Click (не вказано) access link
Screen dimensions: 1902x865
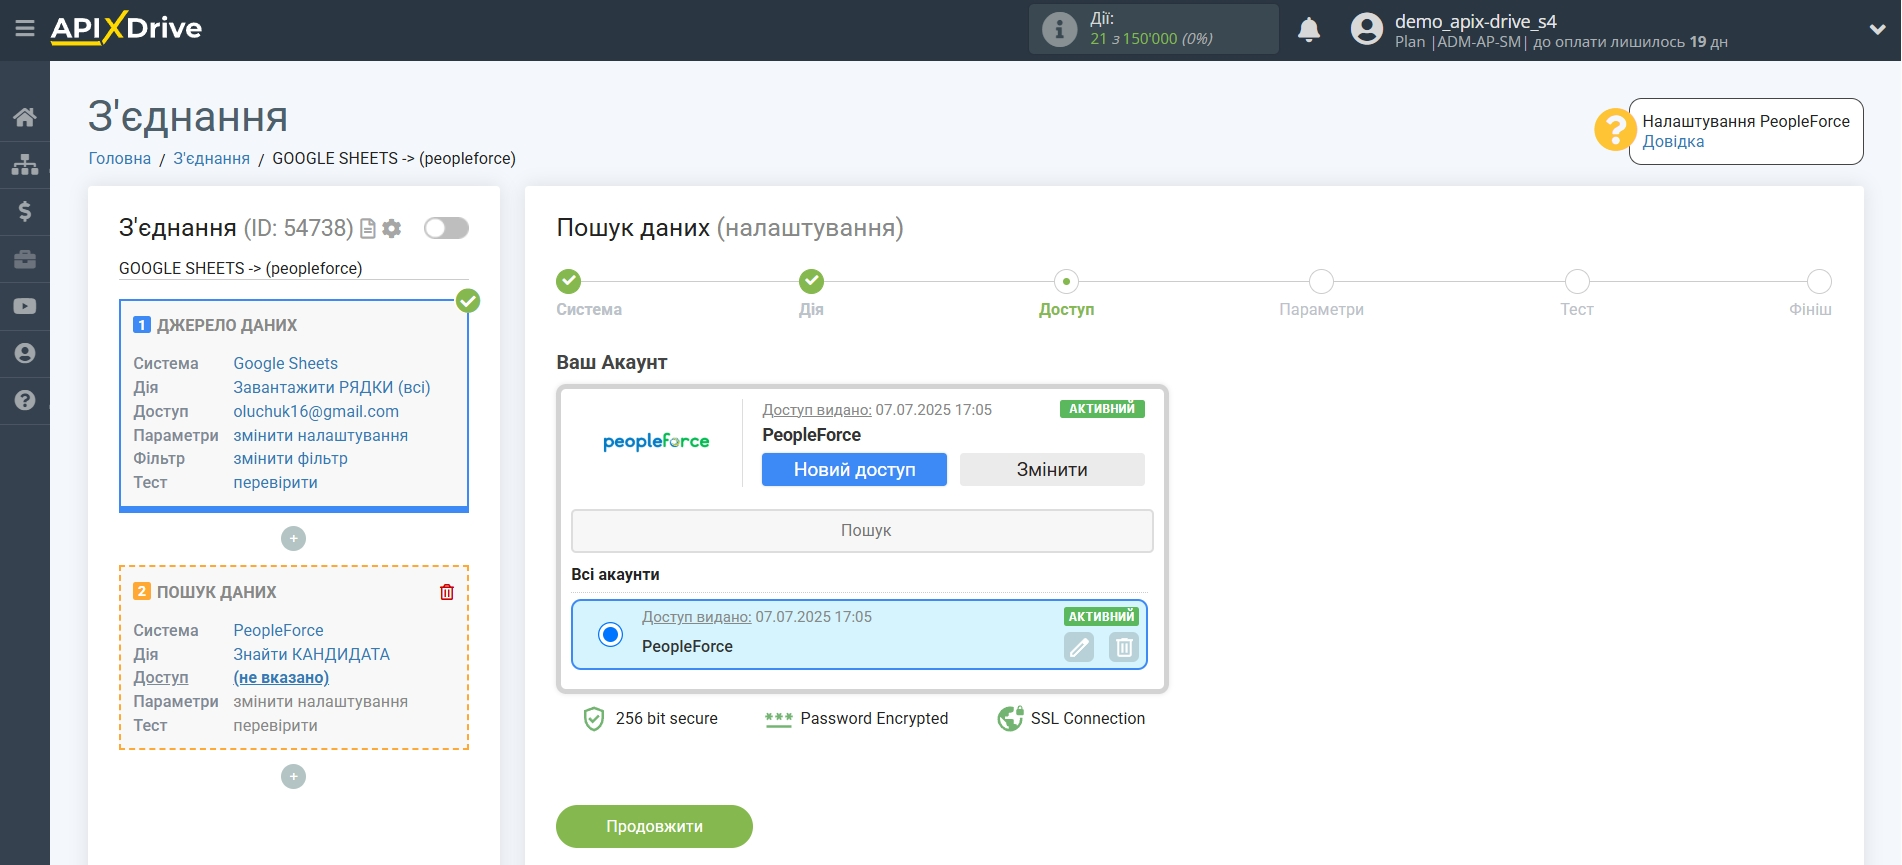[281, 677]
